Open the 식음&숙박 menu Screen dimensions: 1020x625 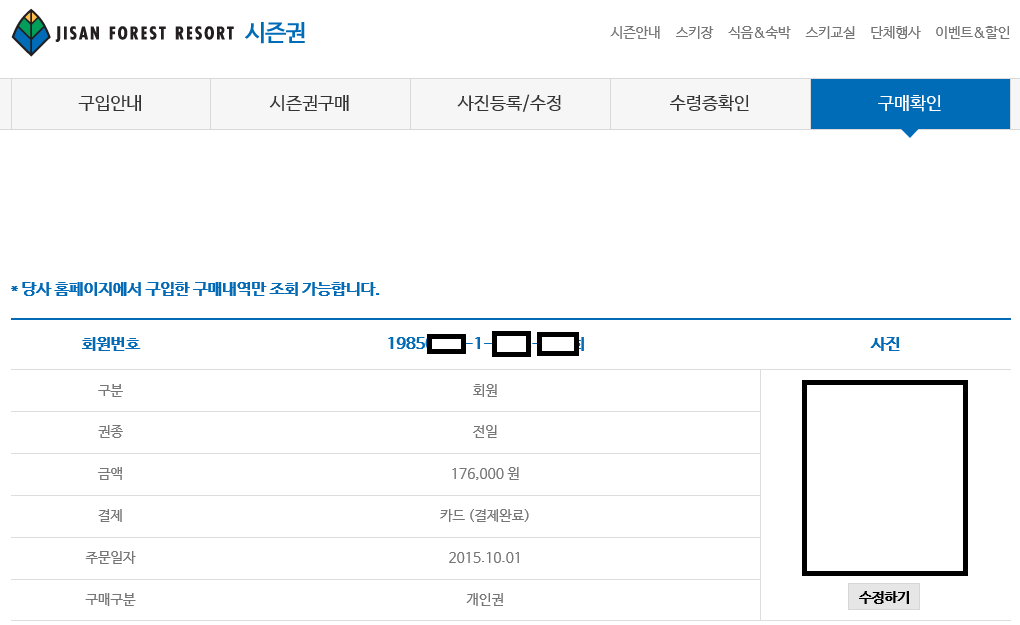click(x=759, y=33)
